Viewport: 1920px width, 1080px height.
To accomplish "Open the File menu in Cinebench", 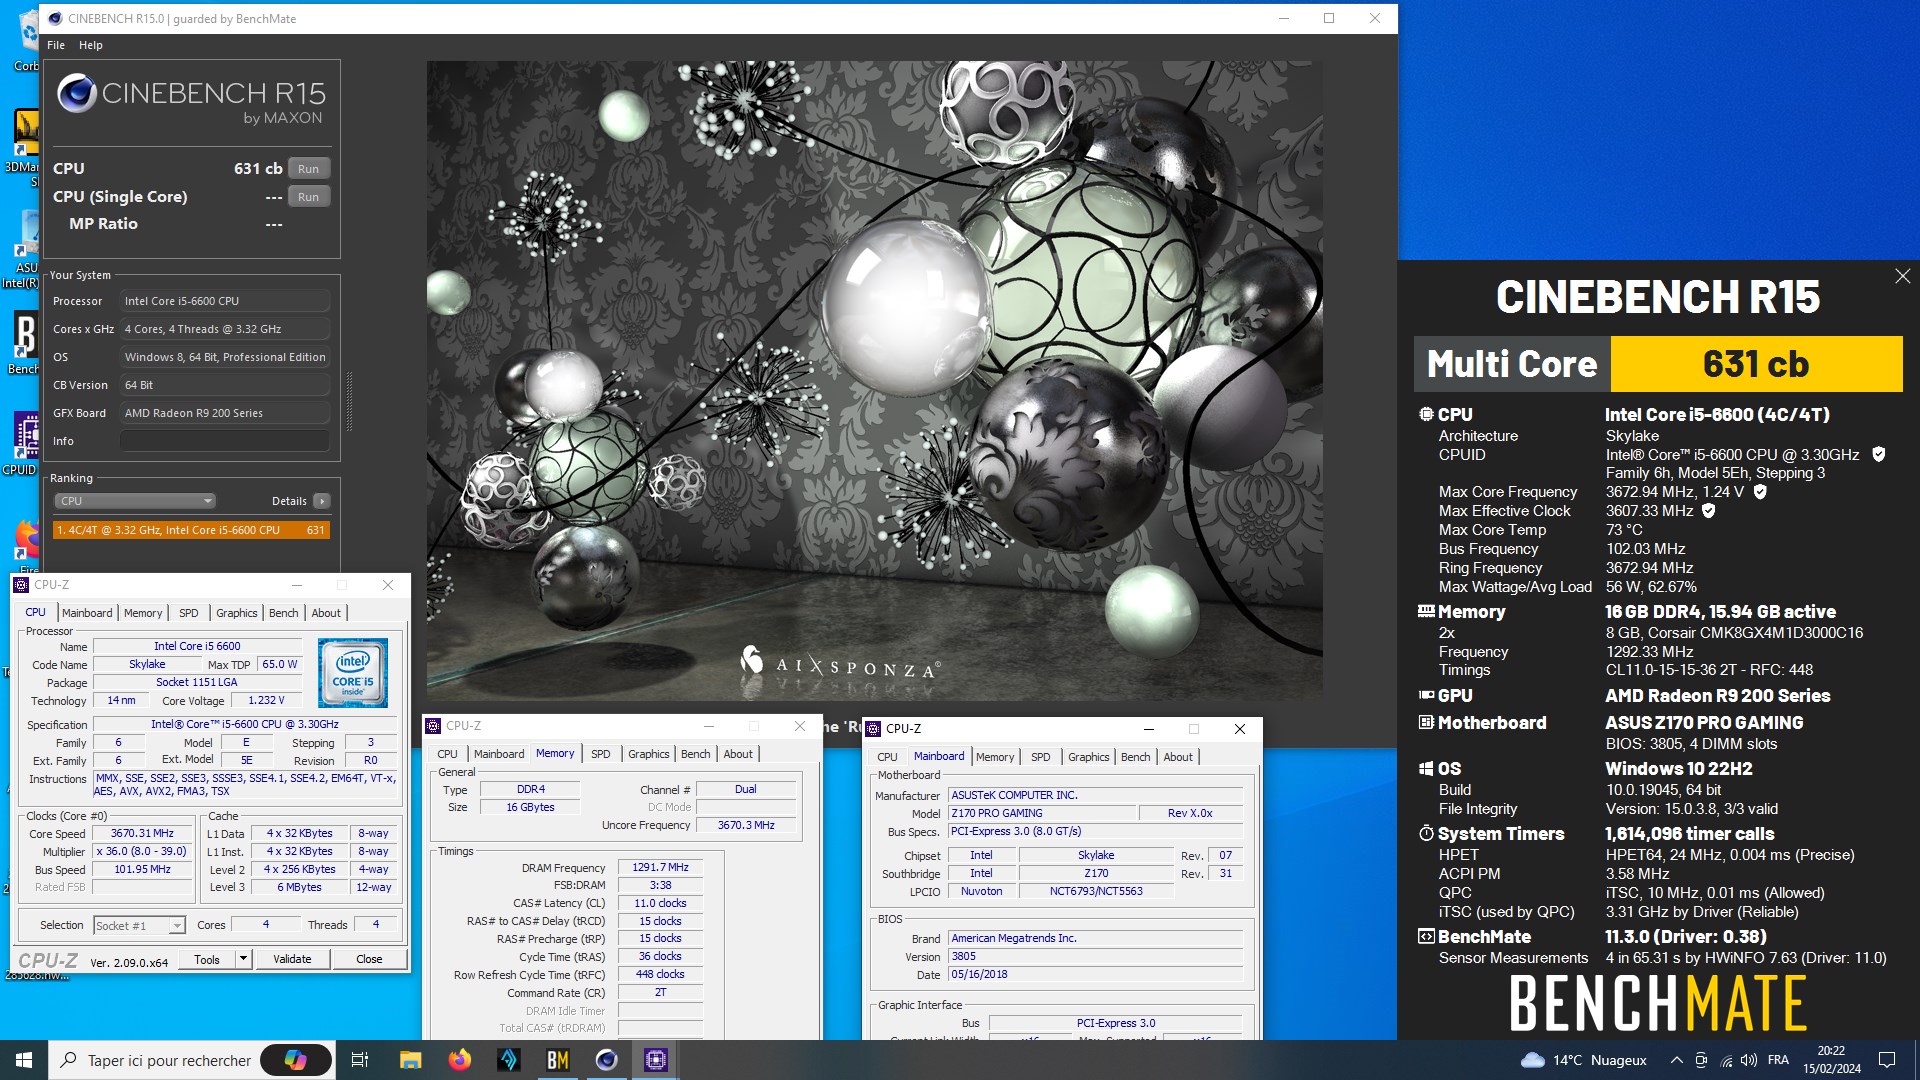I will click(56, 45).
